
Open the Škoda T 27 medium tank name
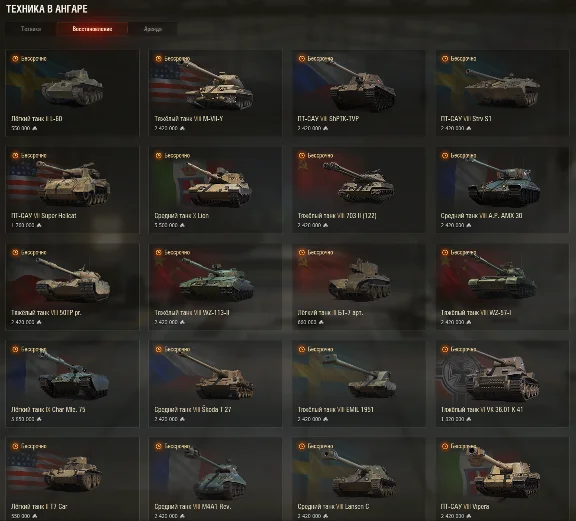pos(193,409)
